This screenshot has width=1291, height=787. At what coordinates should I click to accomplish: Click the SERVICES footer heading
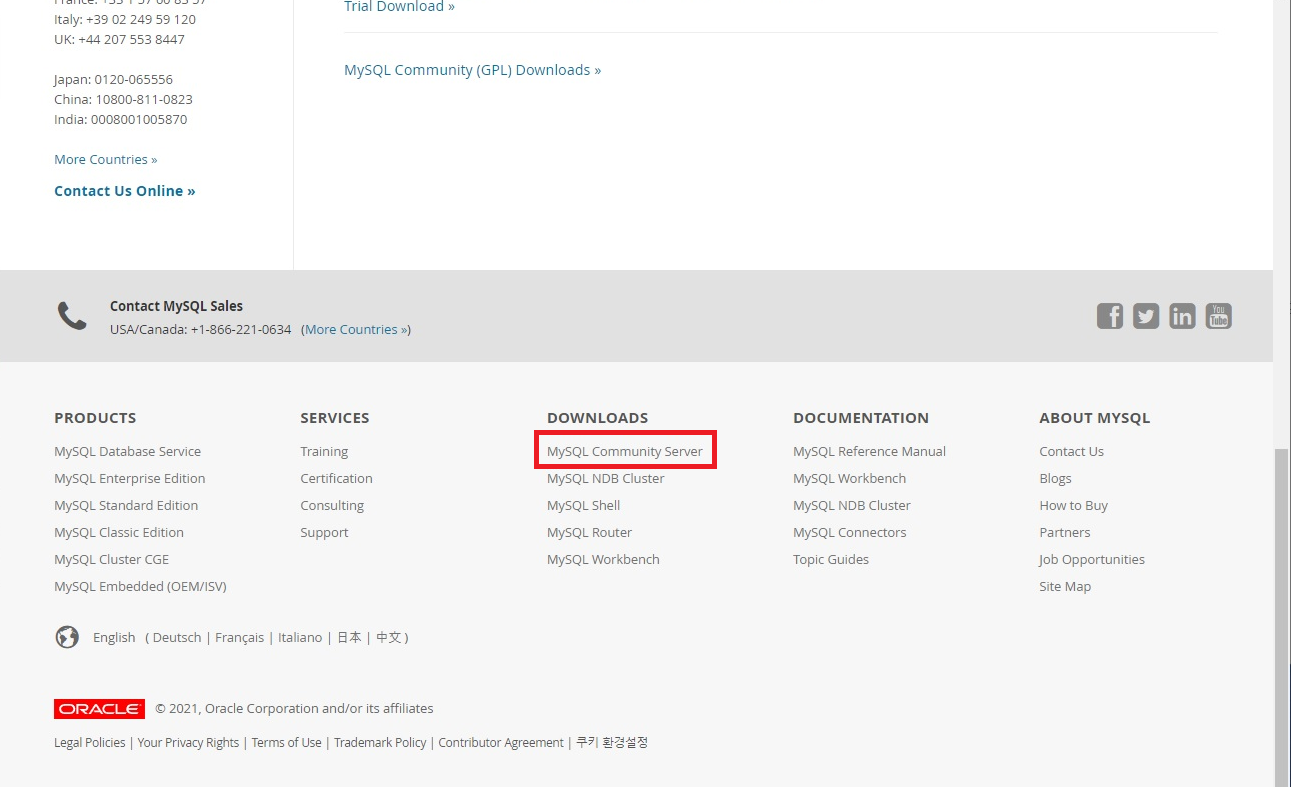coord(335,418)
